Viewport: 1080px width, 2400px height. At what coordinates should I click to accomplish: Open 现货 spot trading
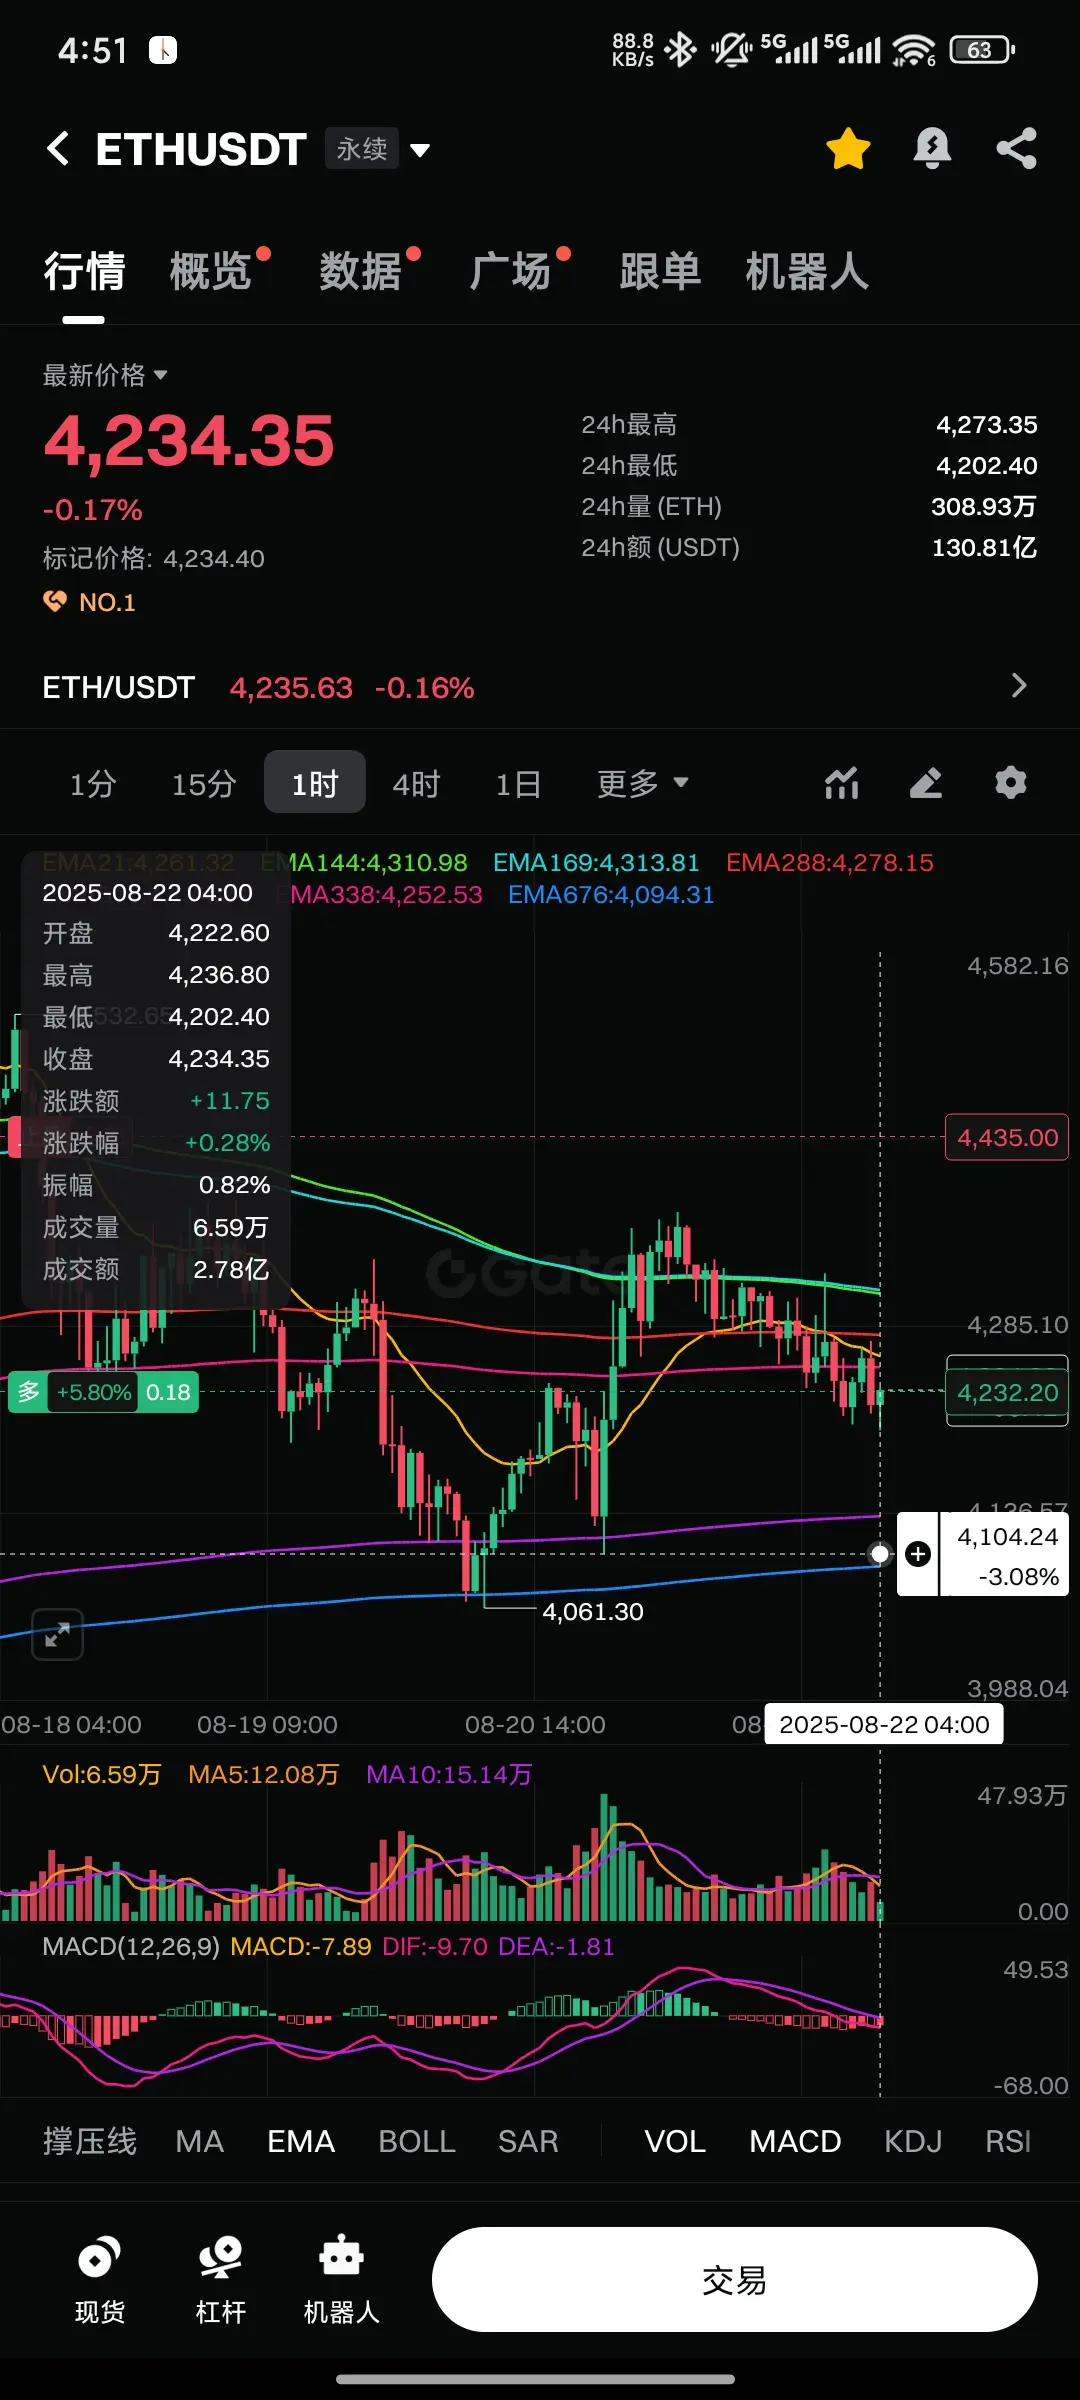click(100, 2280)
